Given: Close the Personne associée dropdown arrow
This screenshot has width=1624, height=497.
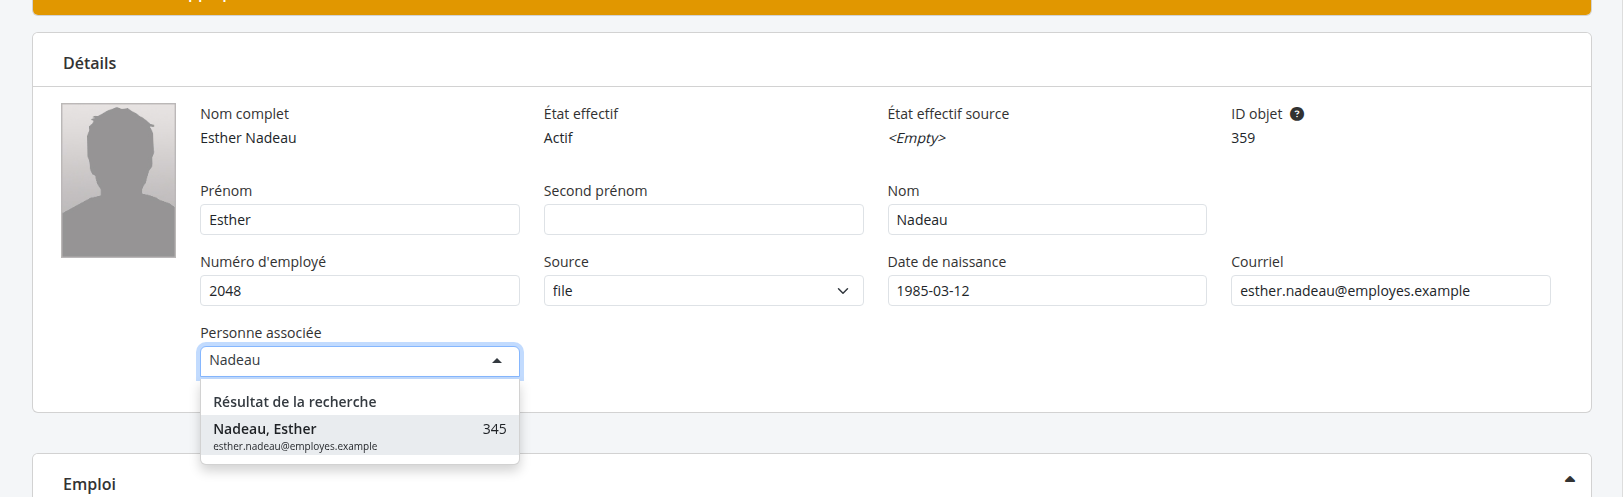Looking at the screenshot, I should tap(497, 361).
